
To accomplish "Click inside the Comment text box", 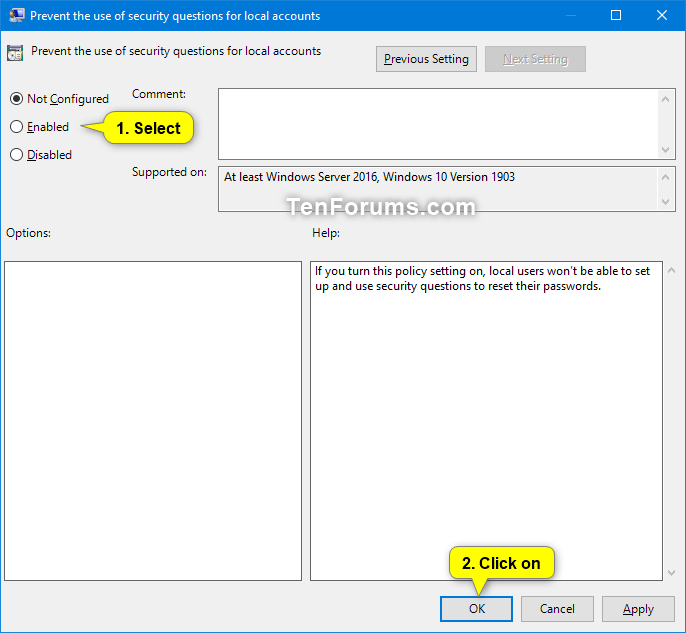I will (x=438, y=123).
